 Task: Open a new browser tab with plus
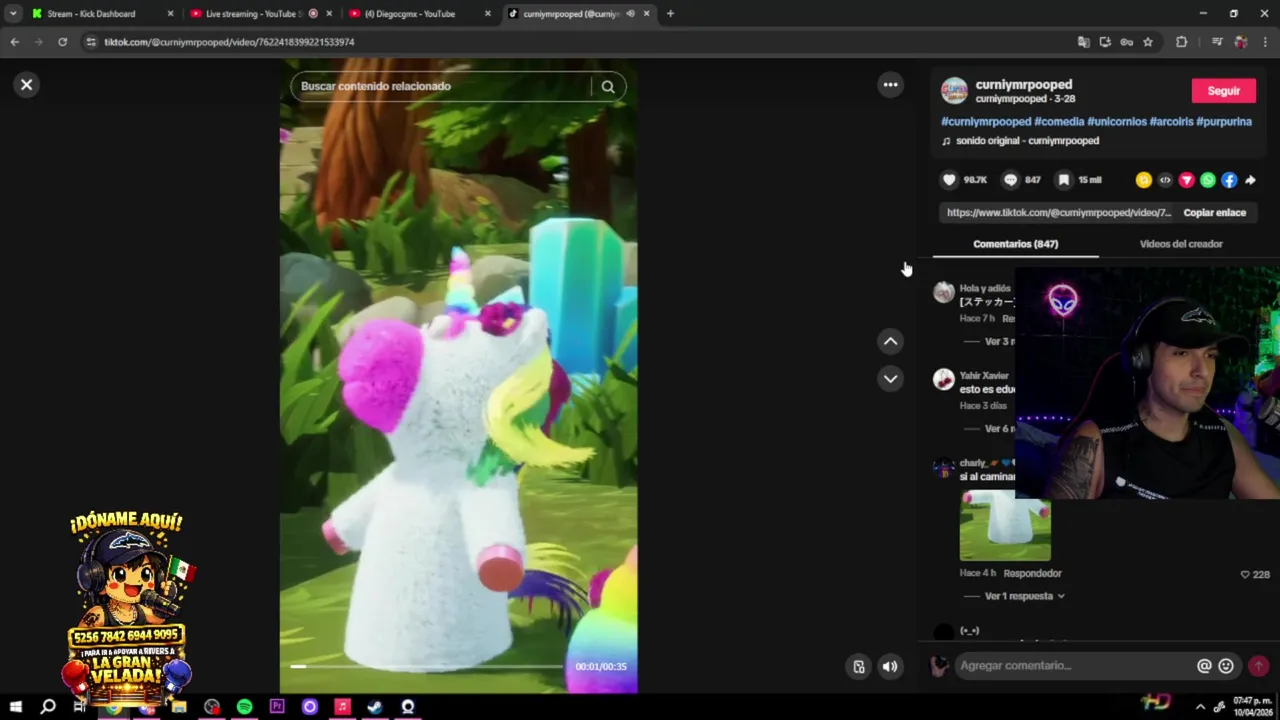pyautogui.click(x=670, y=14)
